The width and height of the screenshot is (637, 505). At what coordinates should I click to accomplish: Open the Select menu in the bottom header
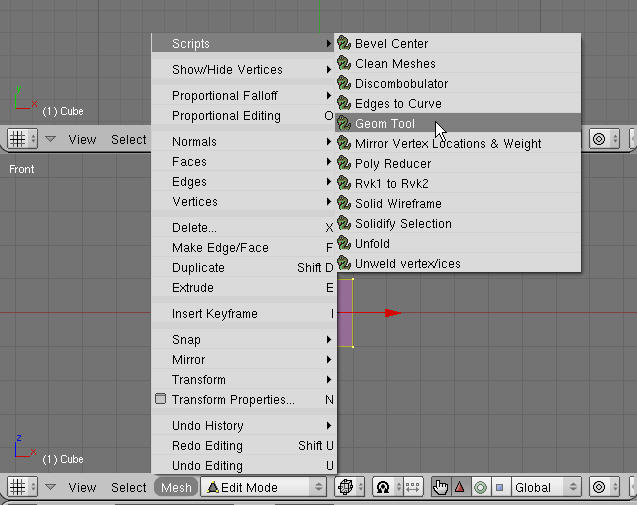coord(128,487)
